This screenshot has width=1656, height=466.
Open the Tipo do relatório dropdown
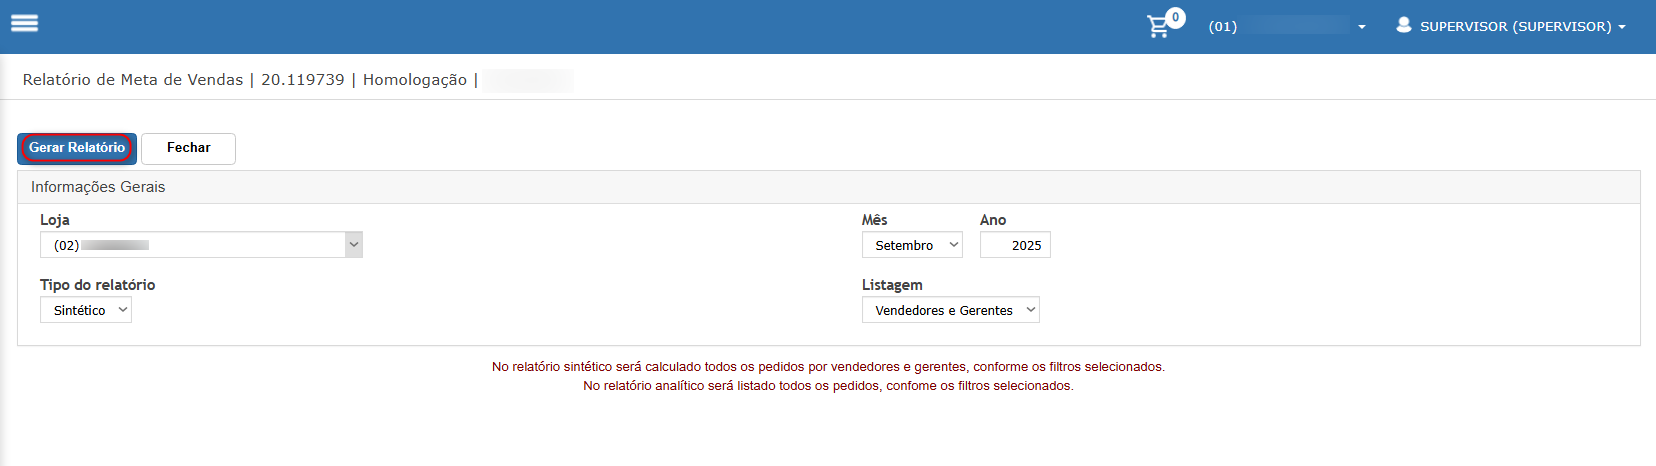point(86,310)
